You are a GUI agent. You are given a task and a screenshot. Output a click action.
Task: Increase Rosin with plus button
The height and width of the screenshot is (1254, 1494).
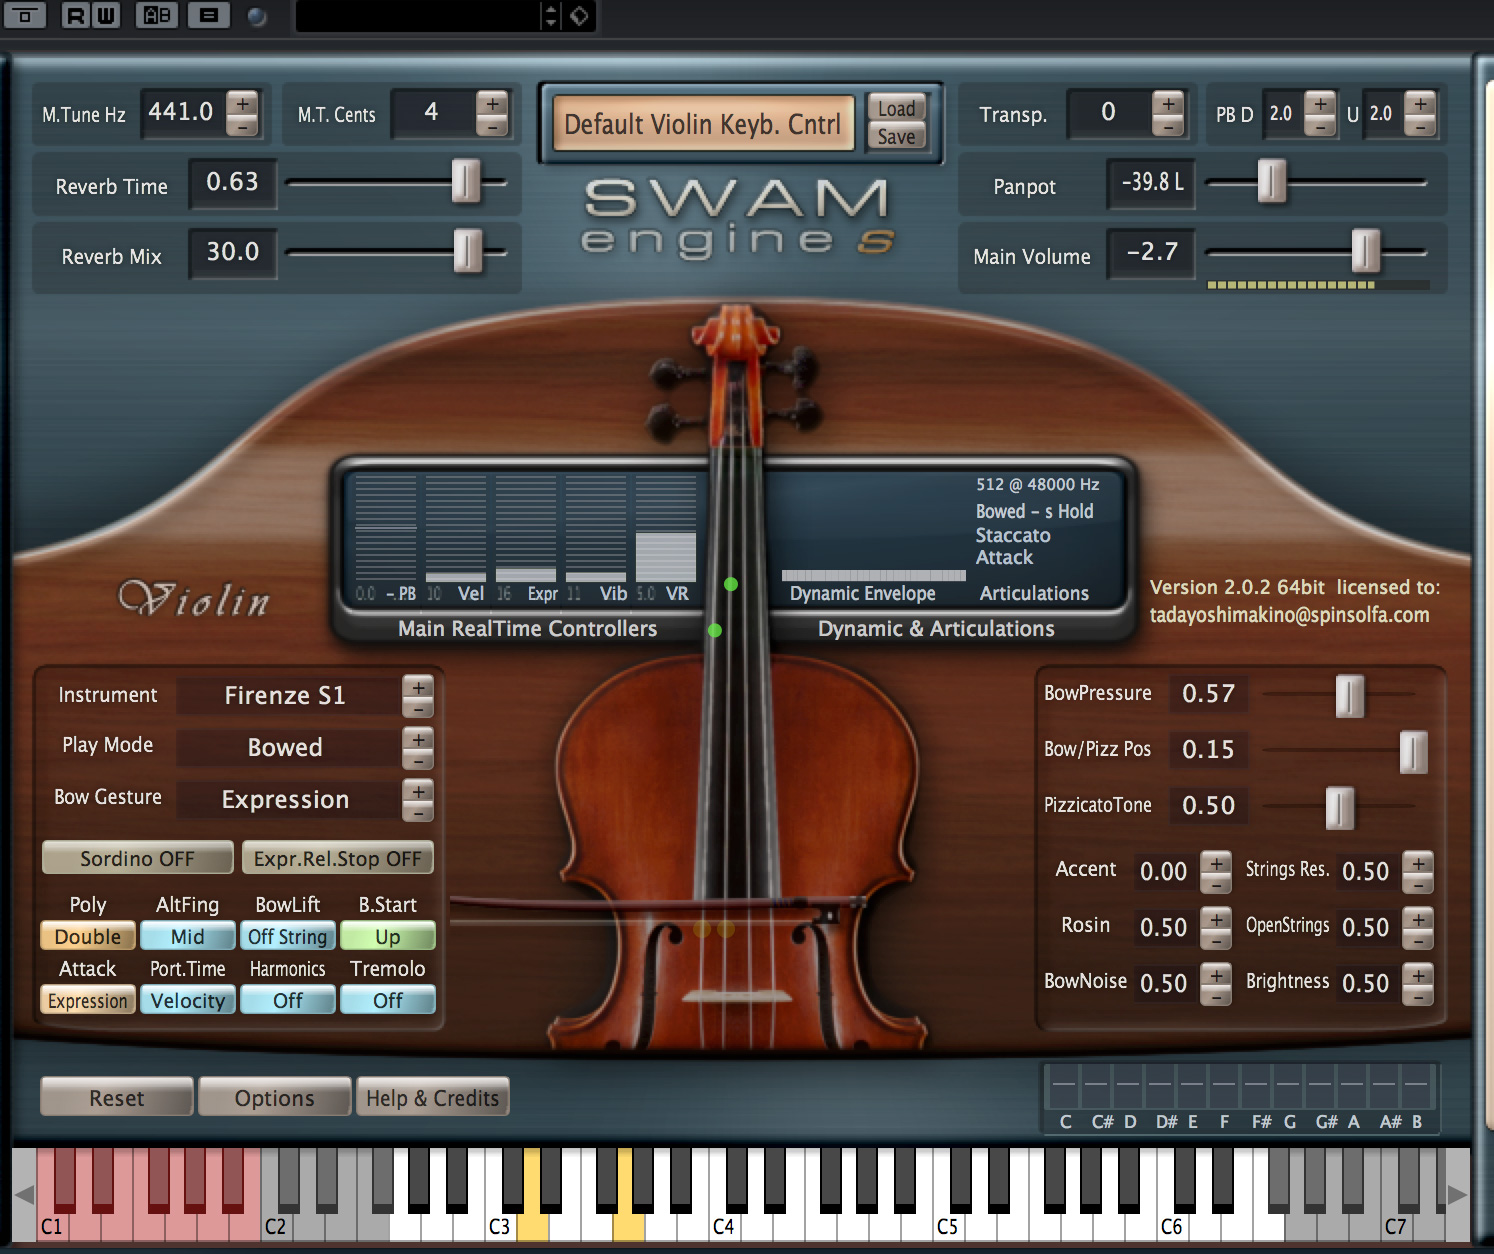coord(1215,918)
